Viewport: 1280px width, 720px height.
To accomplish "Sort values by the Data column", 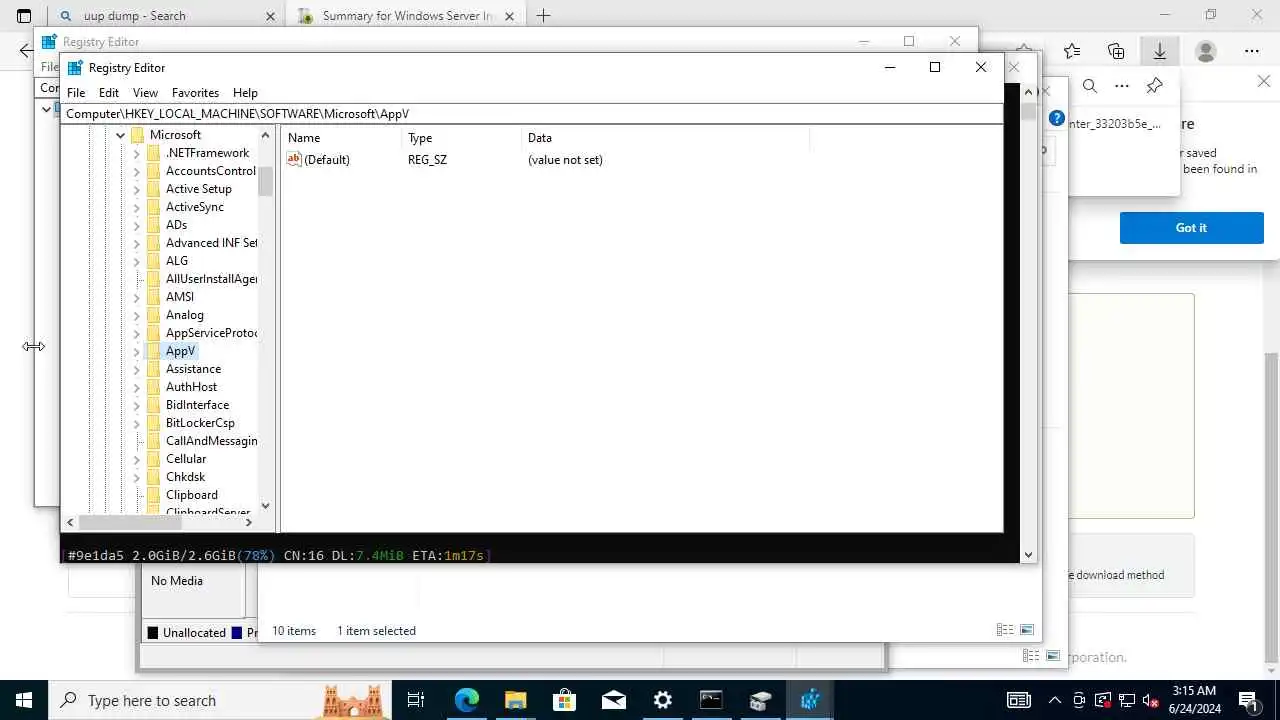I will click(x=665, y=138).
